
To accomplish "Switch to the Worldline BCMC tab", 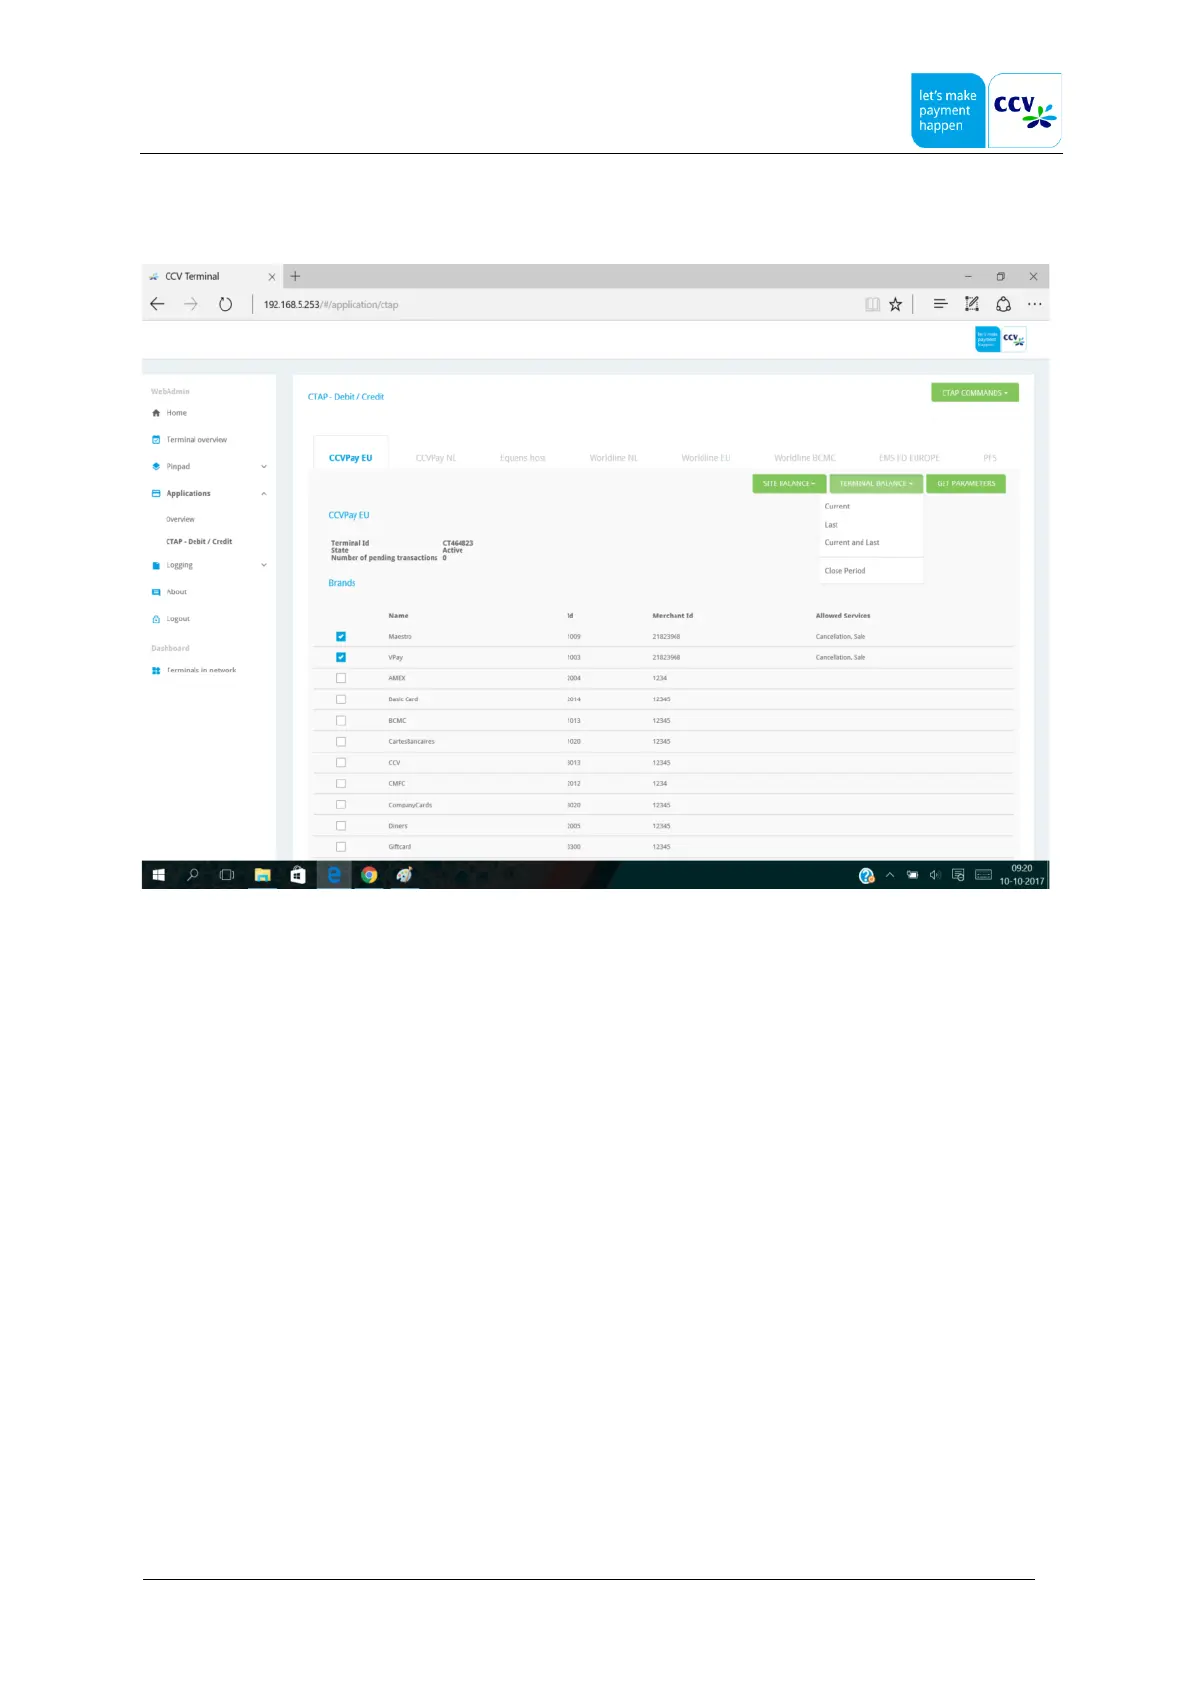I will [x=805, y=458].
